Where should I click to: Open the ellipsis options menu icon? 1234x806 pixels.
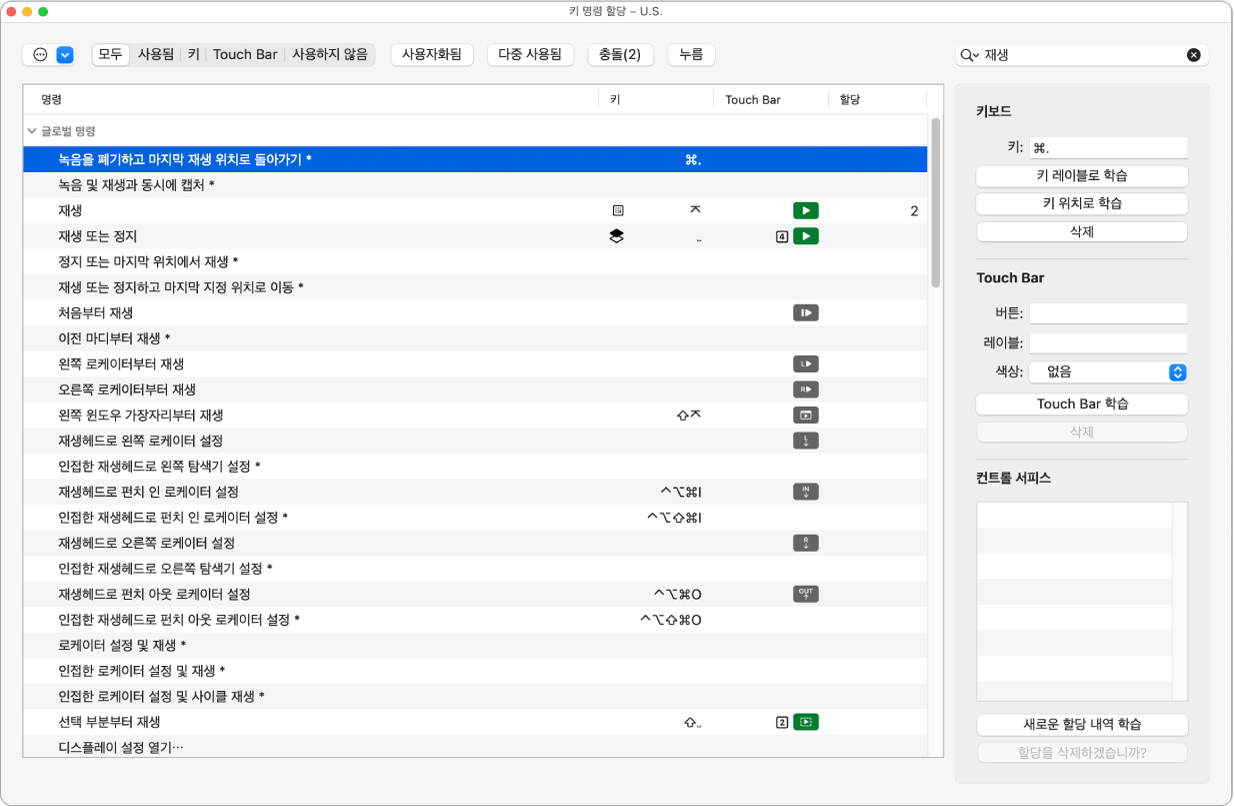(x=40, y=55)
